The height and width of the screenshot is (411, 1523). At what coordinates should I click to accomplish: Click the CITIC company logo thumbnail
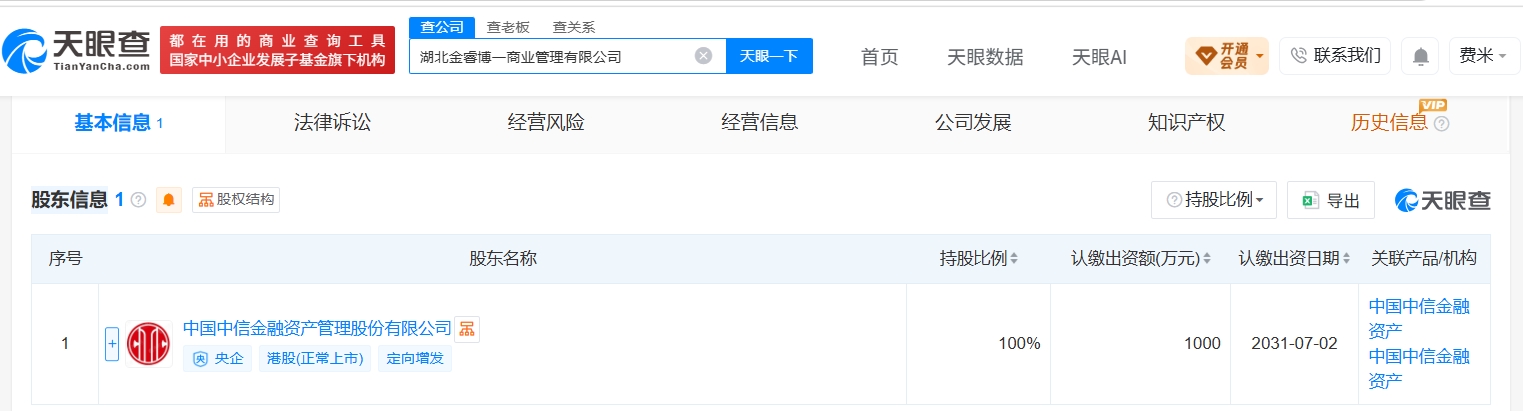[x=149, y=344]
